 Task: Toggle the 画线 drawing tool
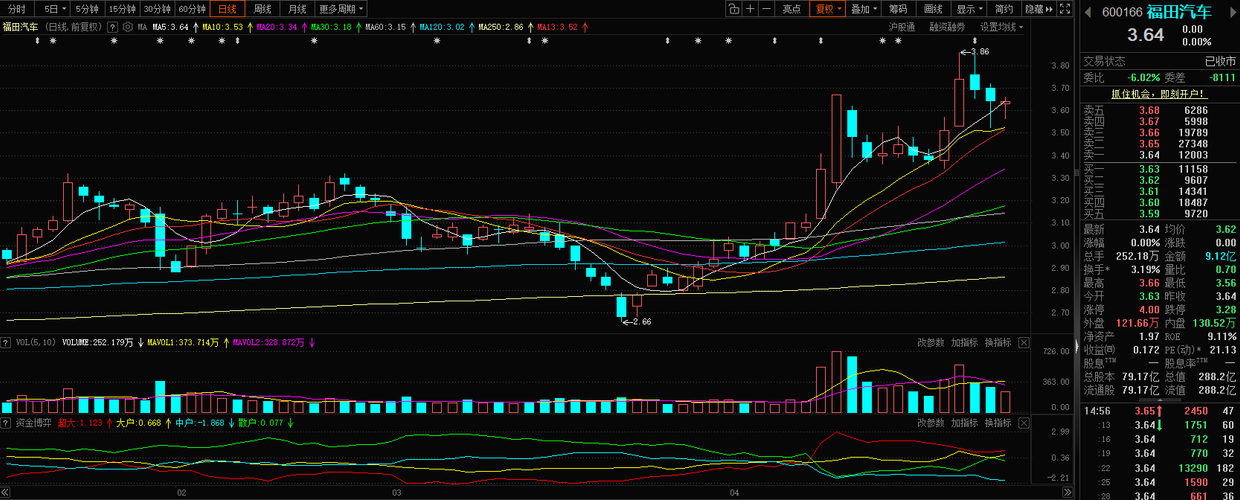coord(934,9)
